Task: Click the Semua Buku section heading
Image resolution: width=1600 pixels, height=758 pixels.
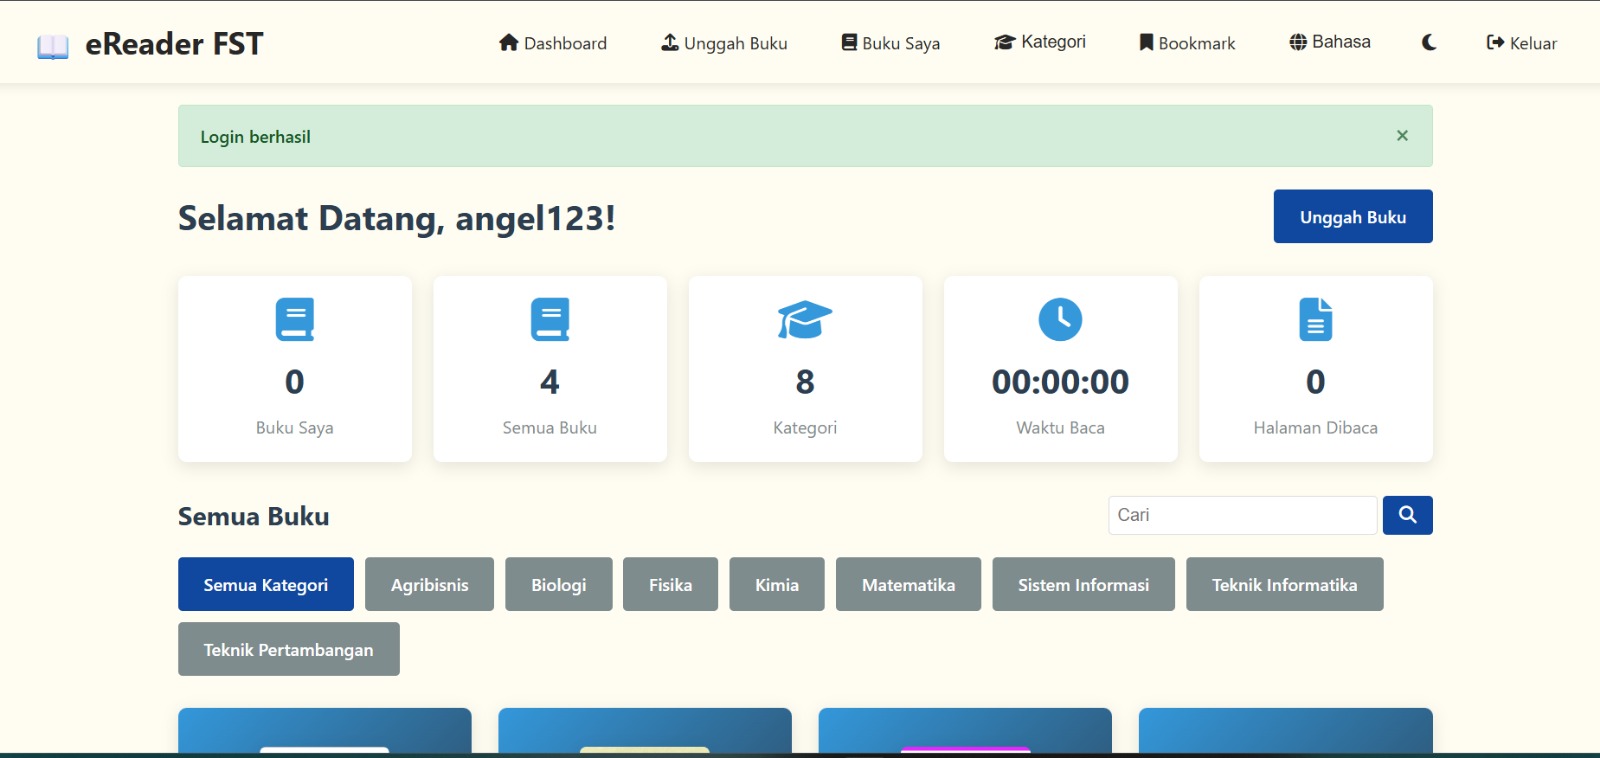Action: coord(254,516)
